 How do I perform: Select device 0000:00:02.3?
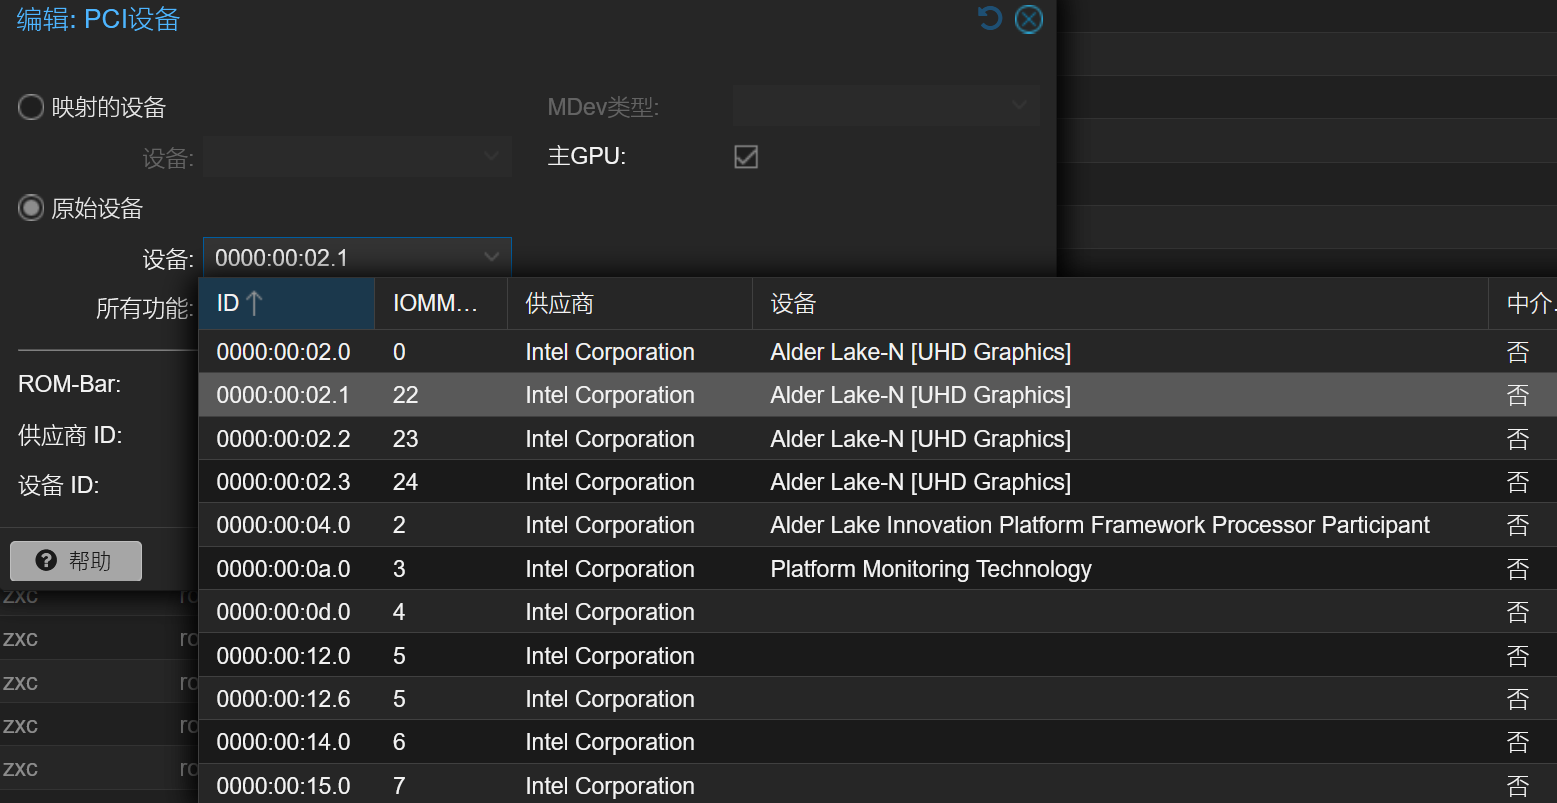point(878,482)
